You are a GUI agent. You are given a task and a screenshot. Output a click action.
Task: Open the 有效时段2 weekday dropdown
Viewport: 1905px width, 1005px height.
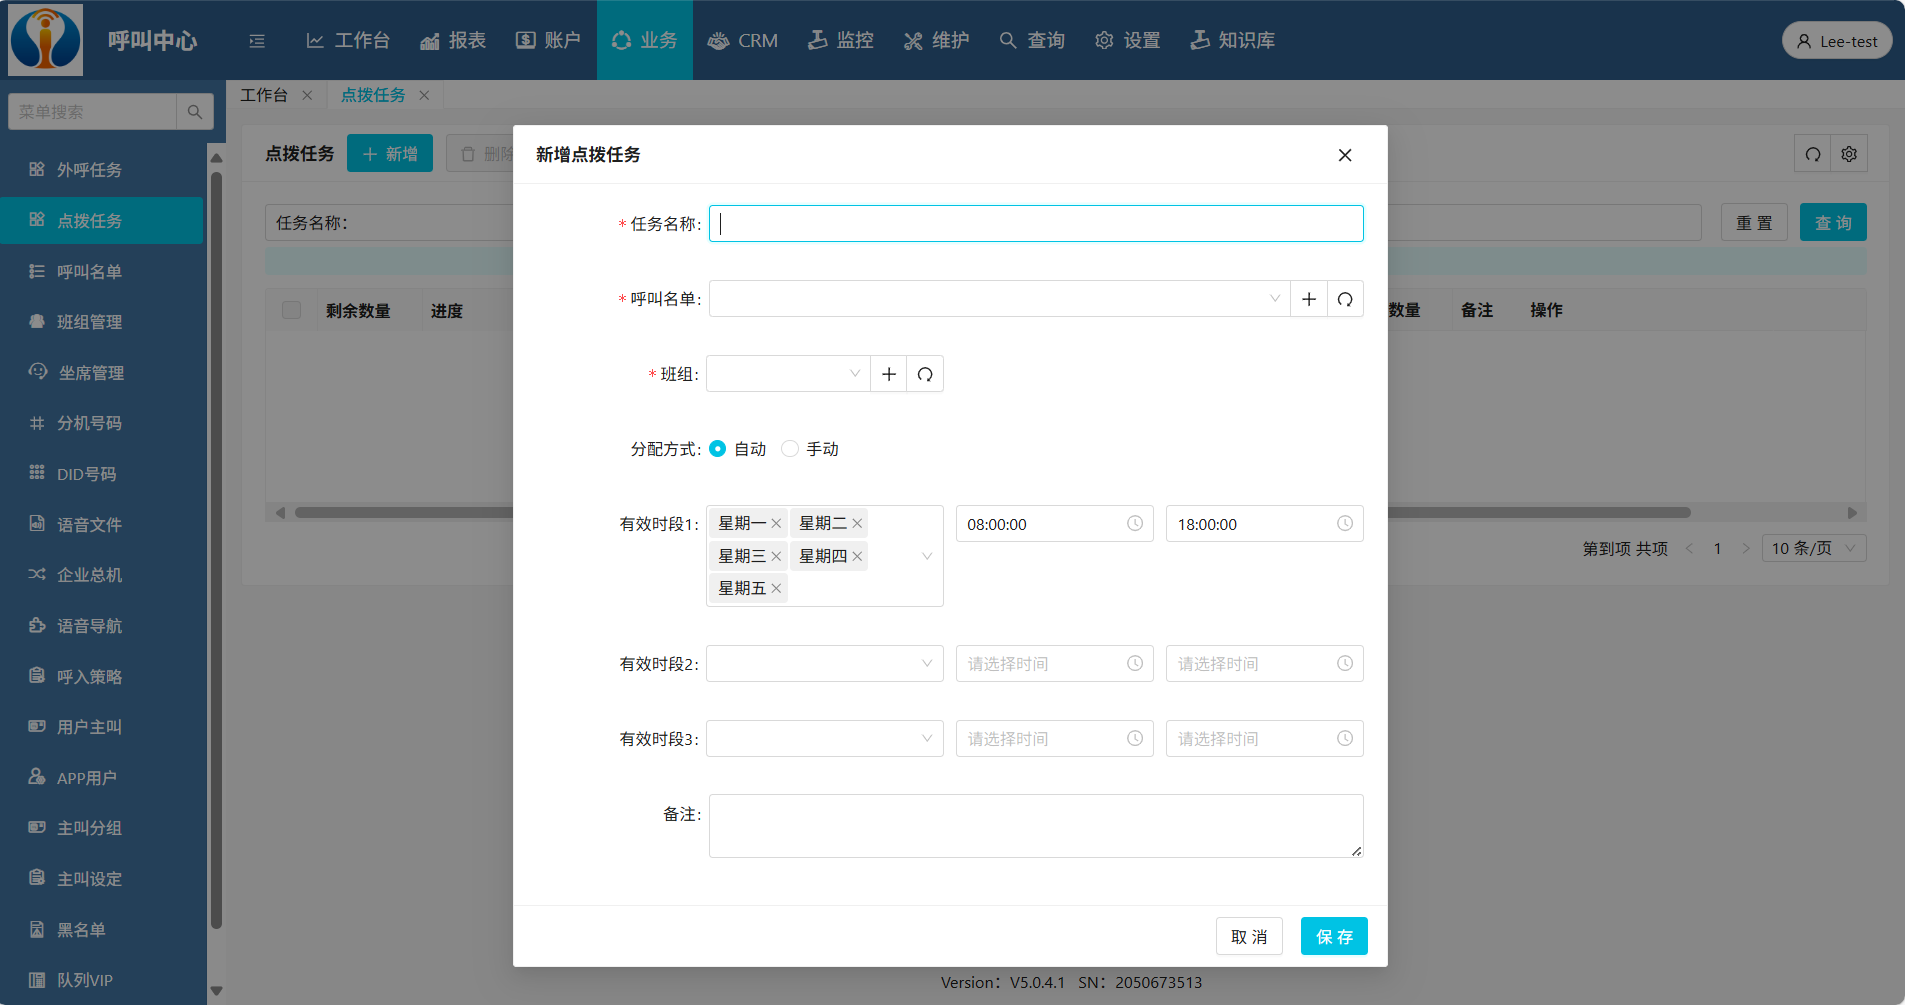tap(824, 664)
